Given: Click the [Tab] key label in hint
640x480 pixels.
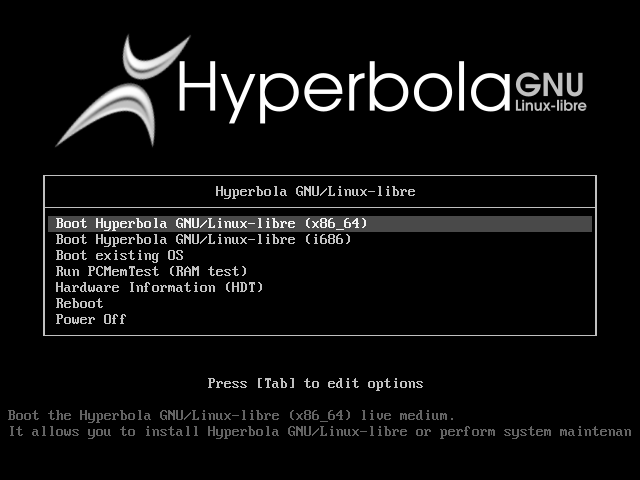Looking at the screenshot, I should tap(276, 383).
